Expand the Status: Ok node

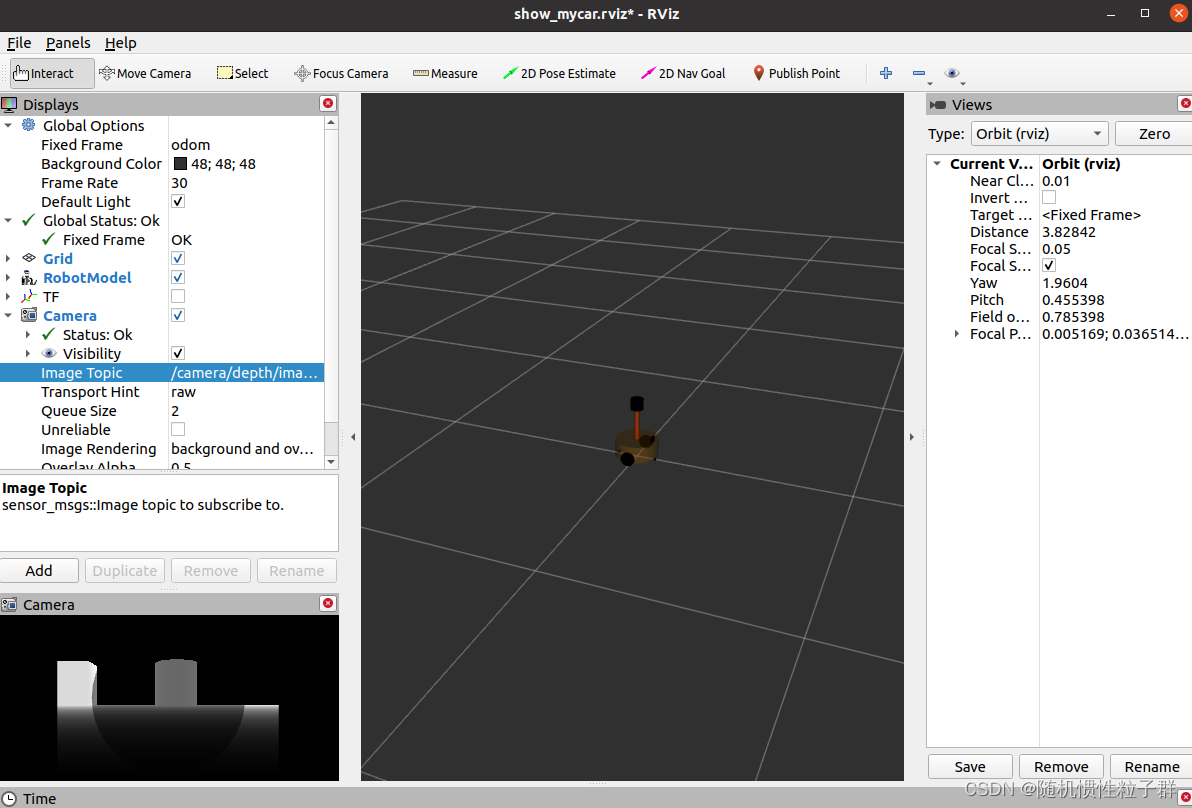tap(28, 334)
